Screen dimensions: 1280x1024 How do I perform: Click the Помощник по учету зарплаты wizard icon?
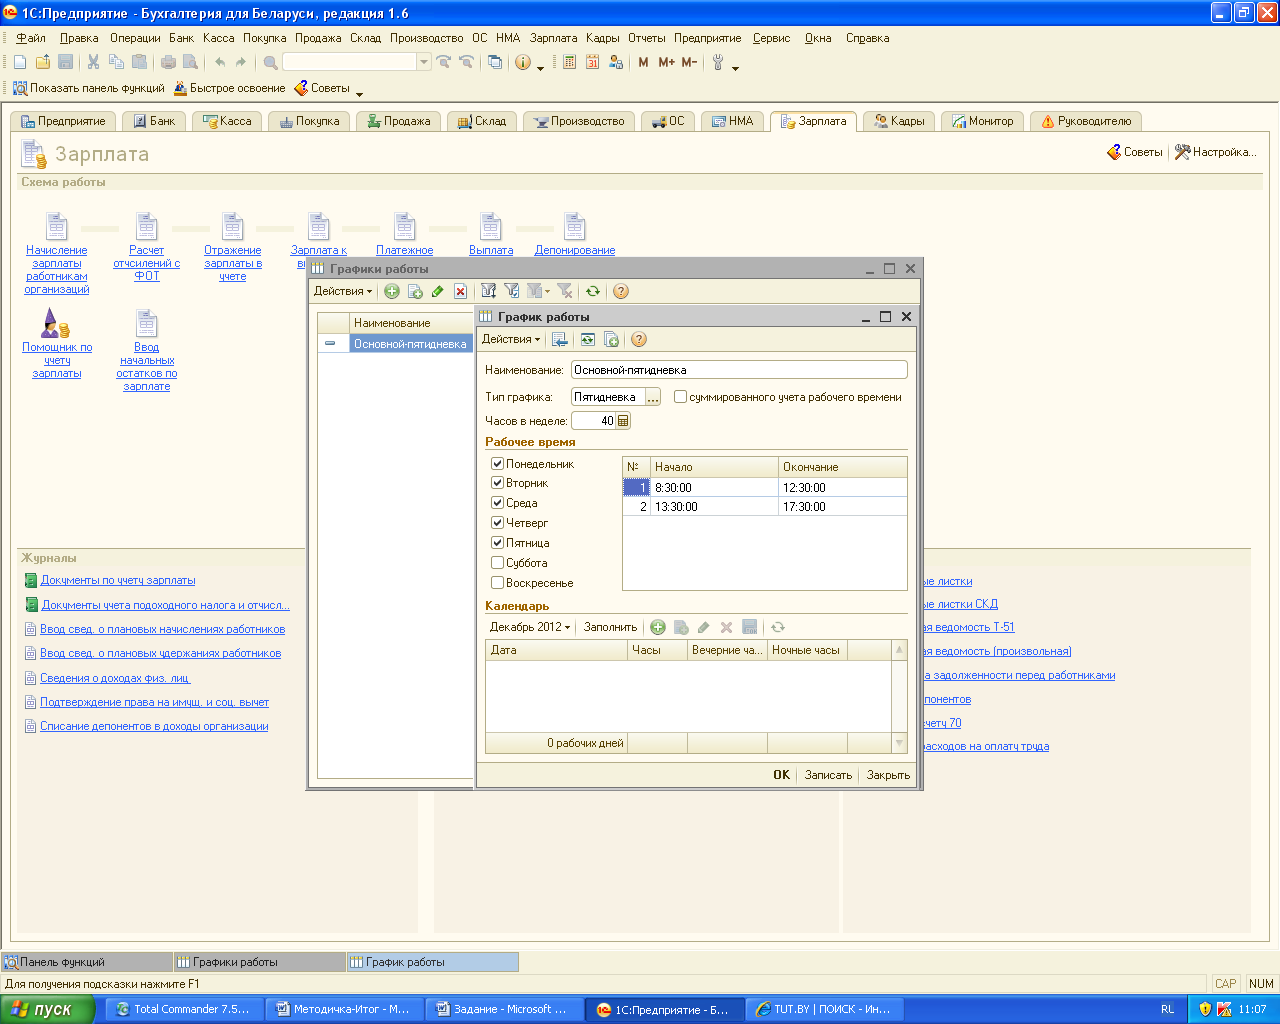point(56,323)
